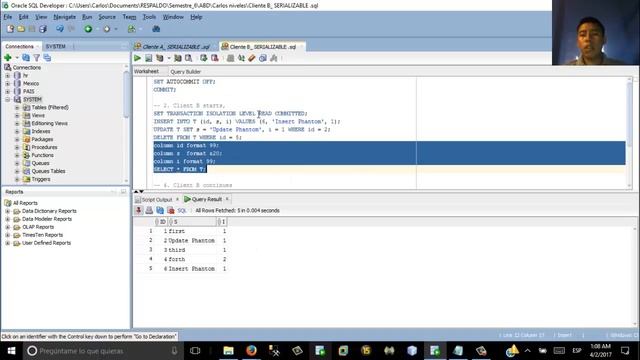Click the ID column header in results
The image size is (640, 360).
pyautogui.click(x=160, y=222)
